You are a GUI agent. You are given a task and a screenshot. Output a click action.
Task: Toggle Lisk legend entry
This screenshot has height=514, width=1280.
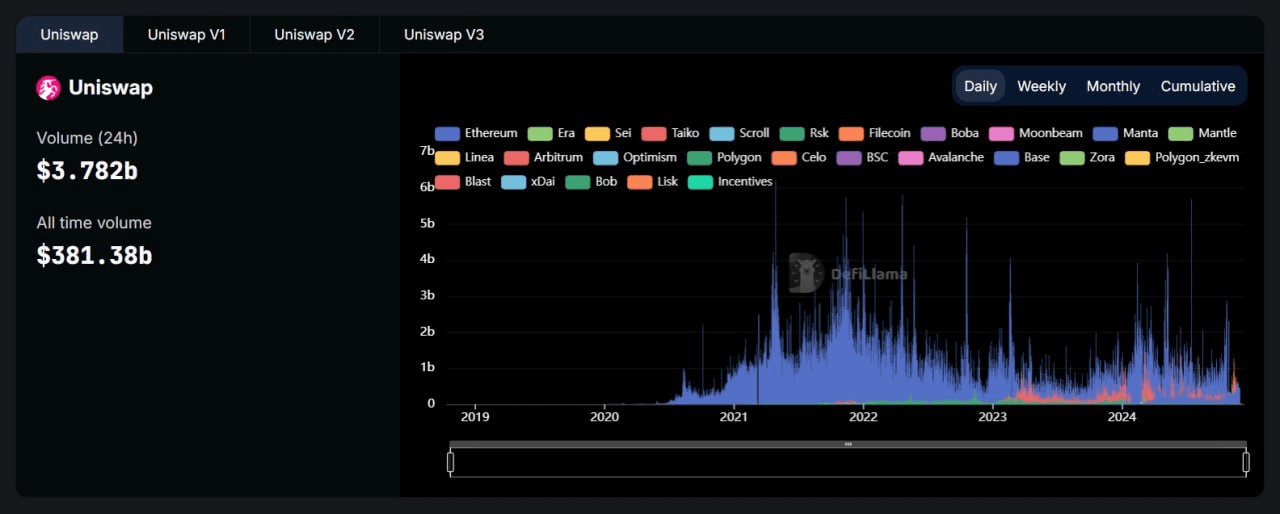point(653,181)
